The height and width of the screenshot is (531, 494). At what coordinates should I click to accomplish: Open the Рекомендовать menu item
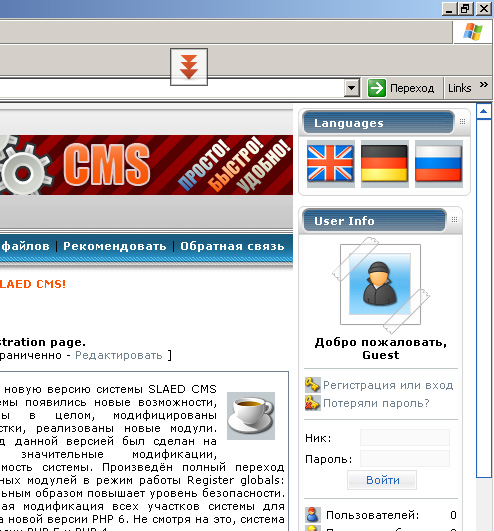tap(115, 246)
